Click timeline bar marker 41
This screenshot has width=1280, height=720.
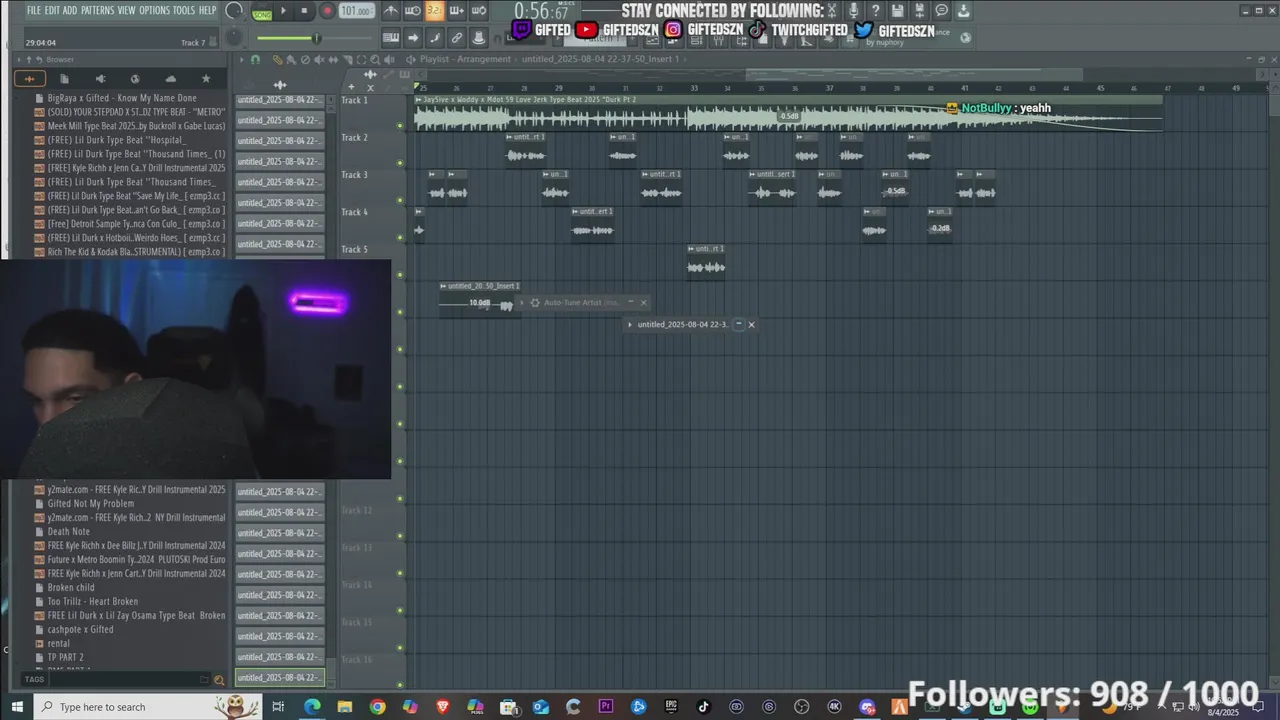tap(964, 88)
